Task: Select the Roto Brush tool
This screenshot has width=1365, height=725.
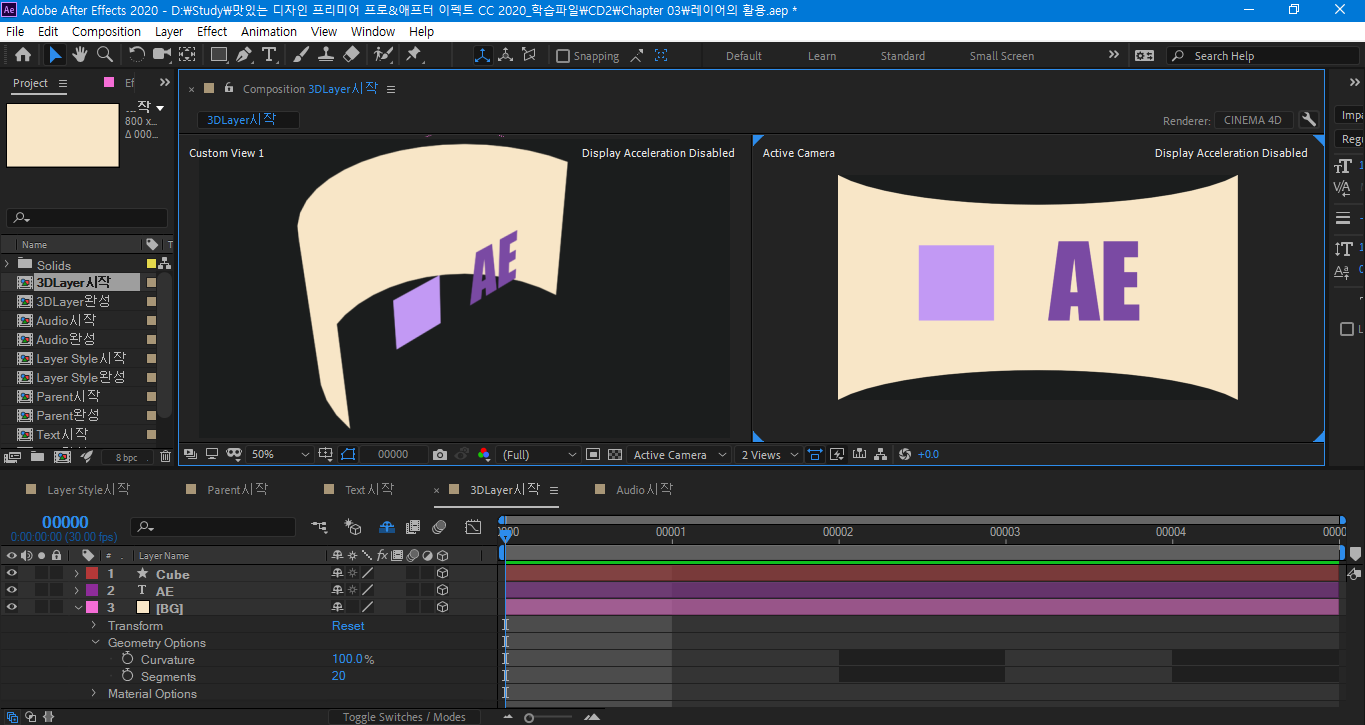Action: pyautogui.click(x=382, y=55)
